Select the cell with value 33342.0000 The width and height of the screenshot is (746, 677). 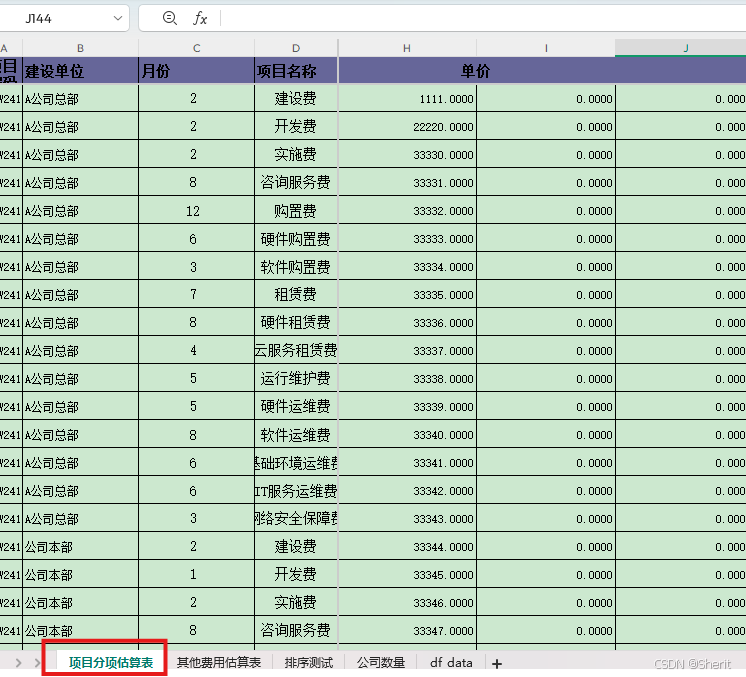[x=407, y=491]
